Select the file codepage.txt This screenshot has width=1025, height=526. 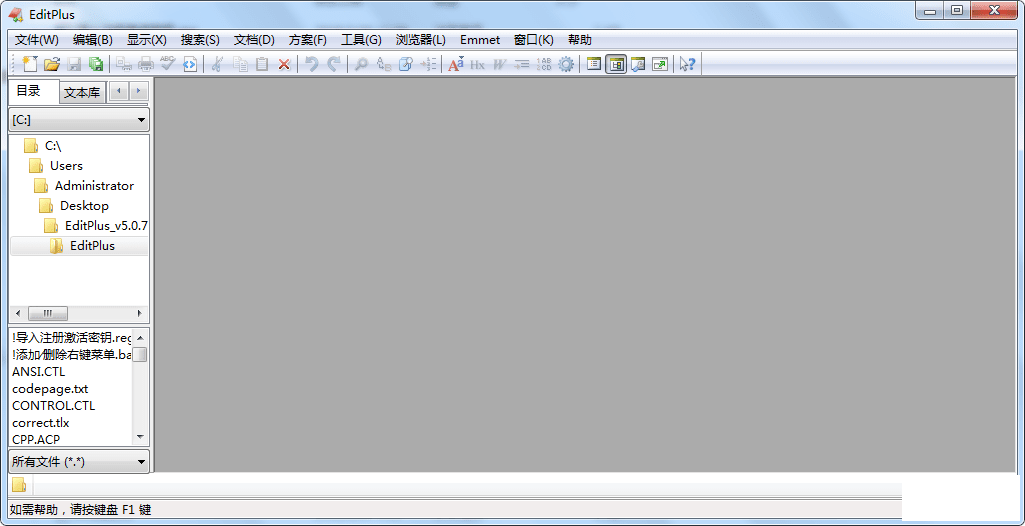pyautogui.click(x=50, y=388)
